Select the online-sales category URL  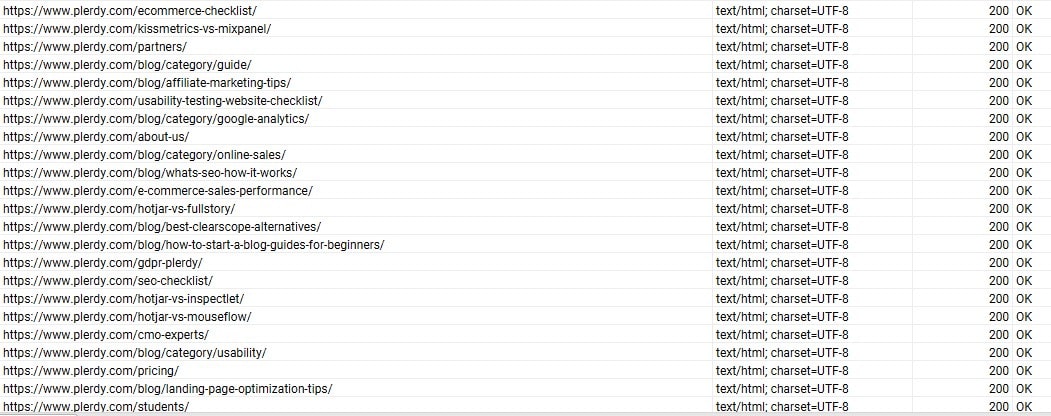click(145, 155)
